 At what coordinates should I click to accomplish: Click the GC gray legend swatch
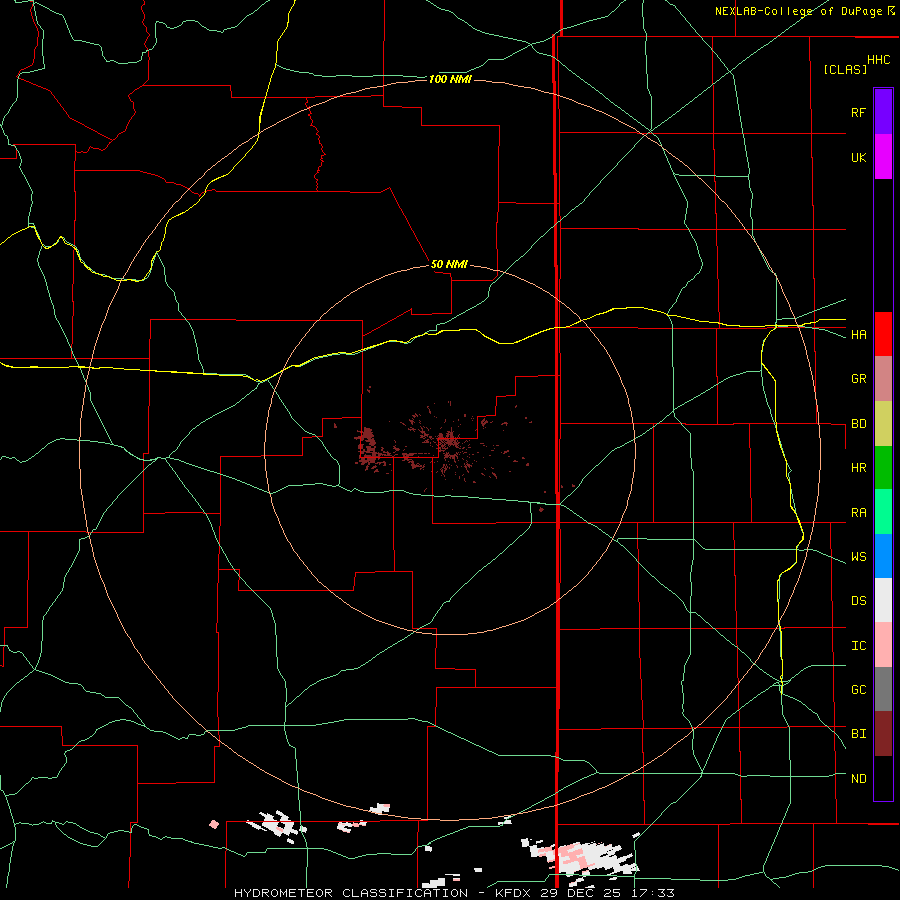coord(883,689)
